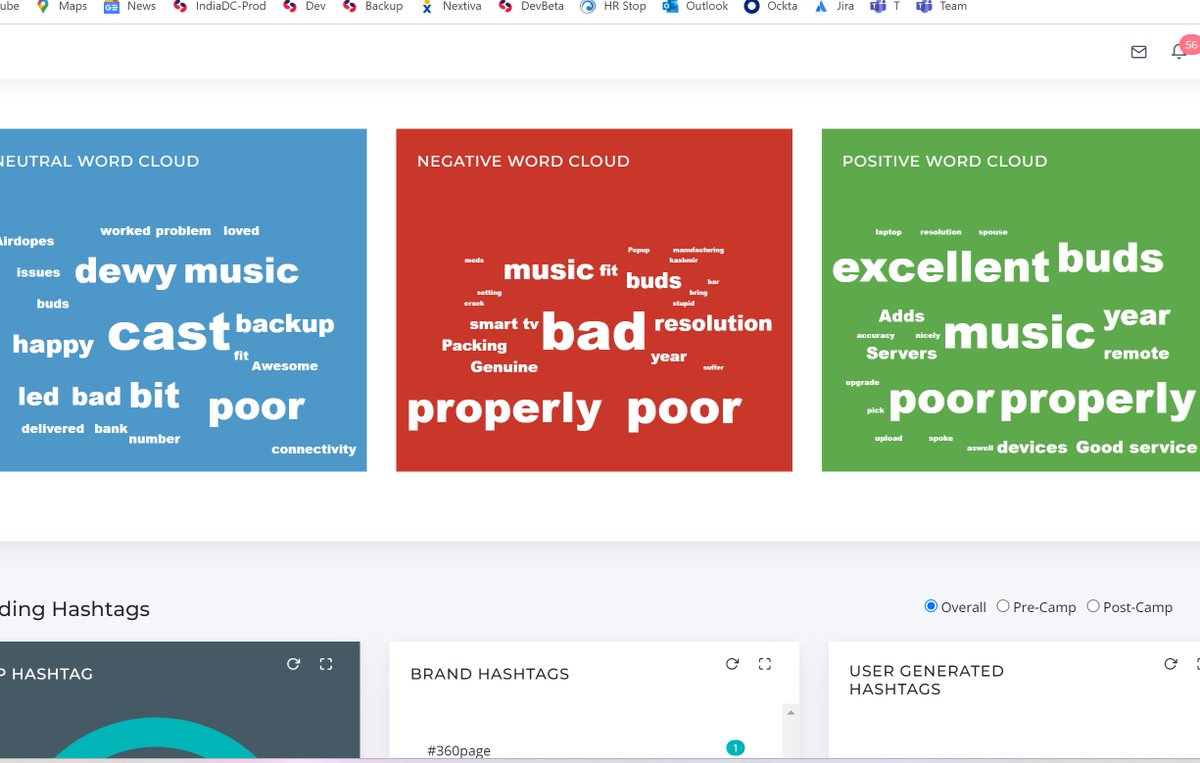Open the mail envelope icon in header
The image size is (1200, 763).
pos(1138,52)
